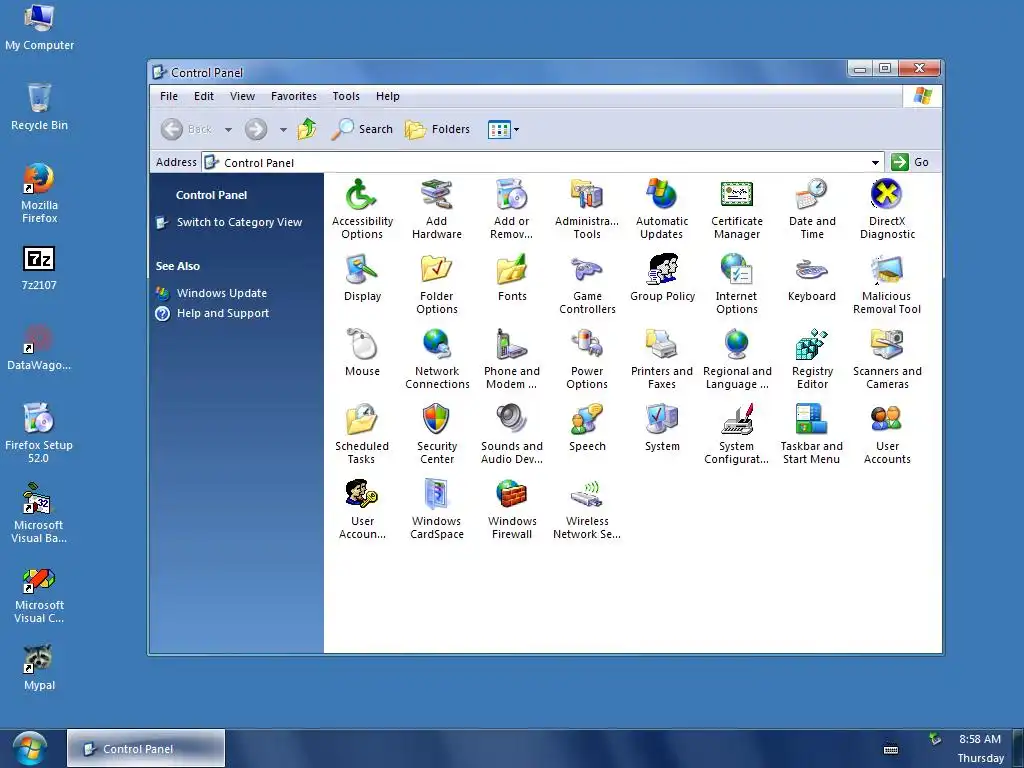Open the Tools menu

click(346, 96)
